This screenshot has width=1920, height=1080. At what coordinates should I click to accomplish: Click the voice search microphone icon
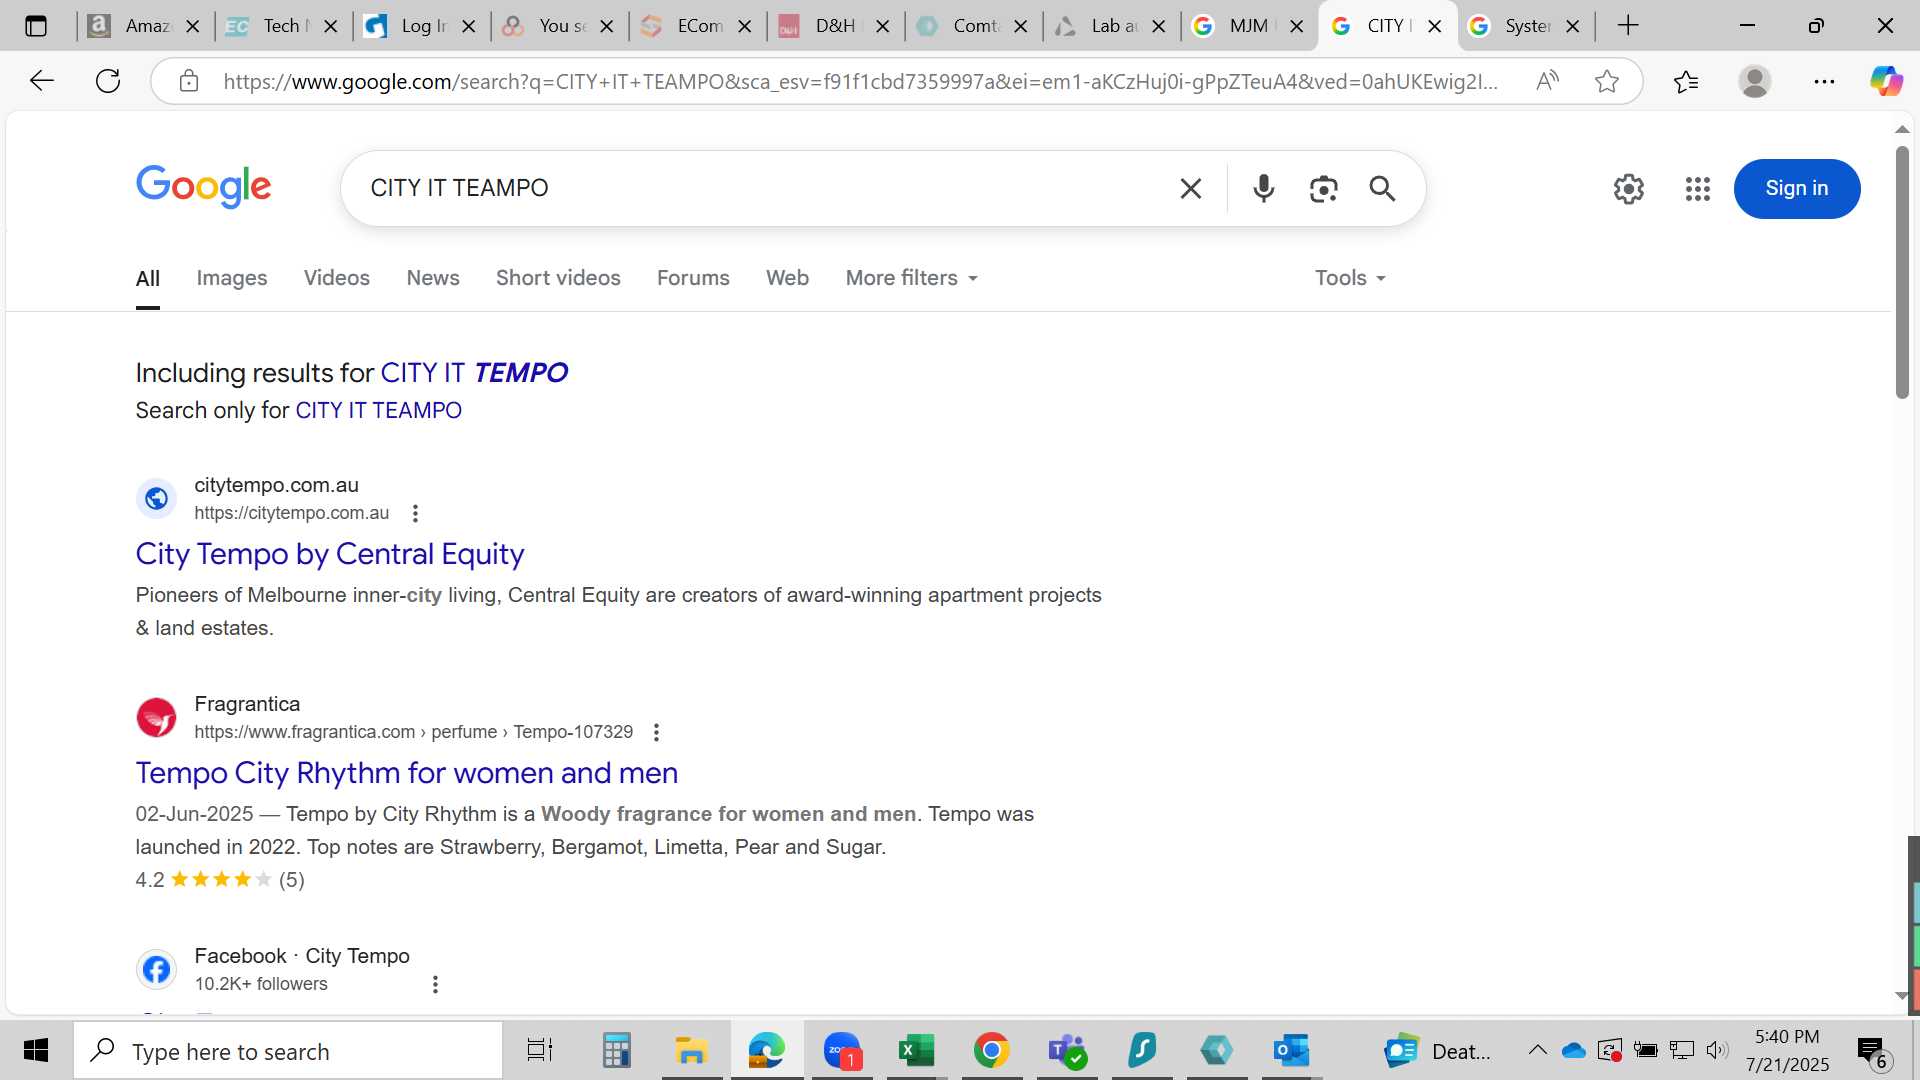(x=1263, y=188)
